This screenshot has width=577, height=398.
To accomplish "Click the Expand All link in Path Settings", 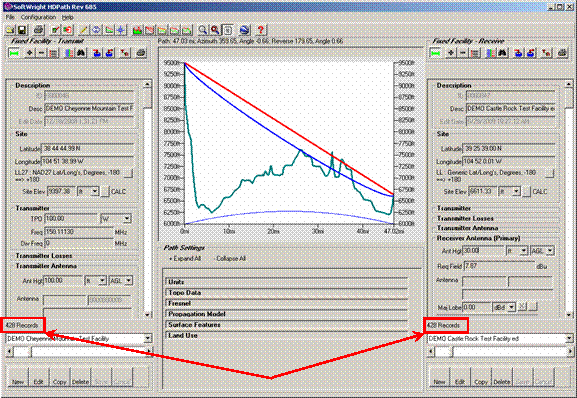I will pyautogui.click(x=185, y=259).
